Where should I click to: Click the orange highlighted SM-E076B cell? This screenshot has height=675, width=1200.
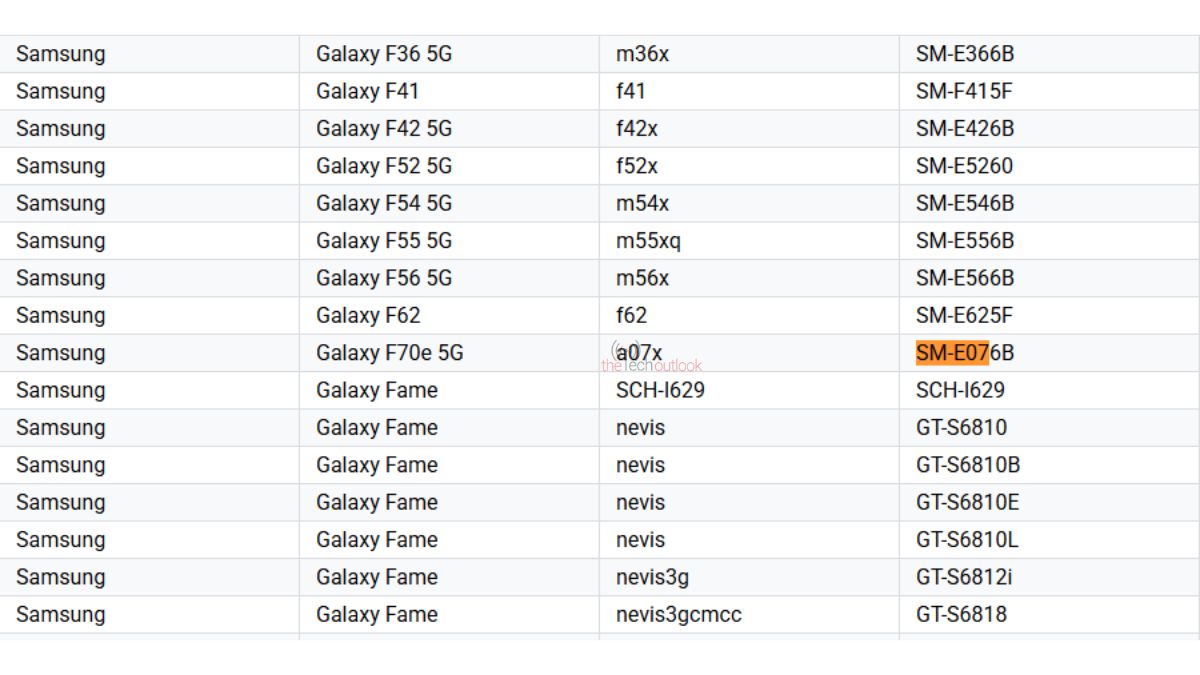pos(964,353)
